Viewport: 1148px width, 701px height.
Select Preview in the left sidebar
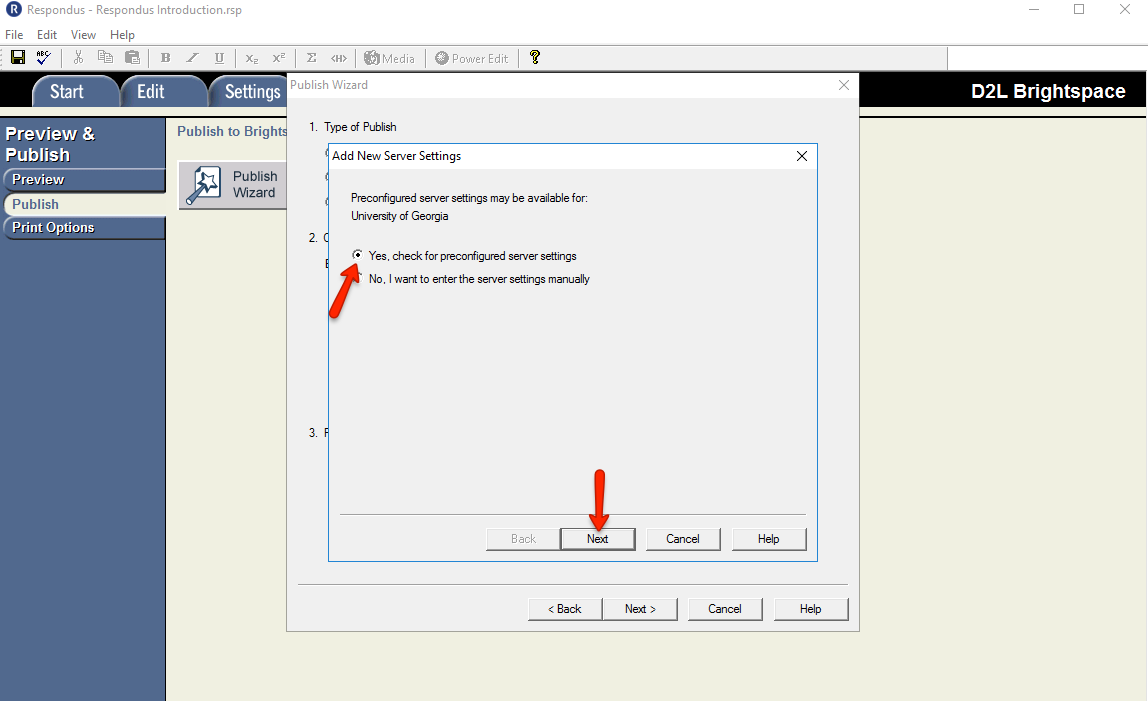tap(84, 179)
